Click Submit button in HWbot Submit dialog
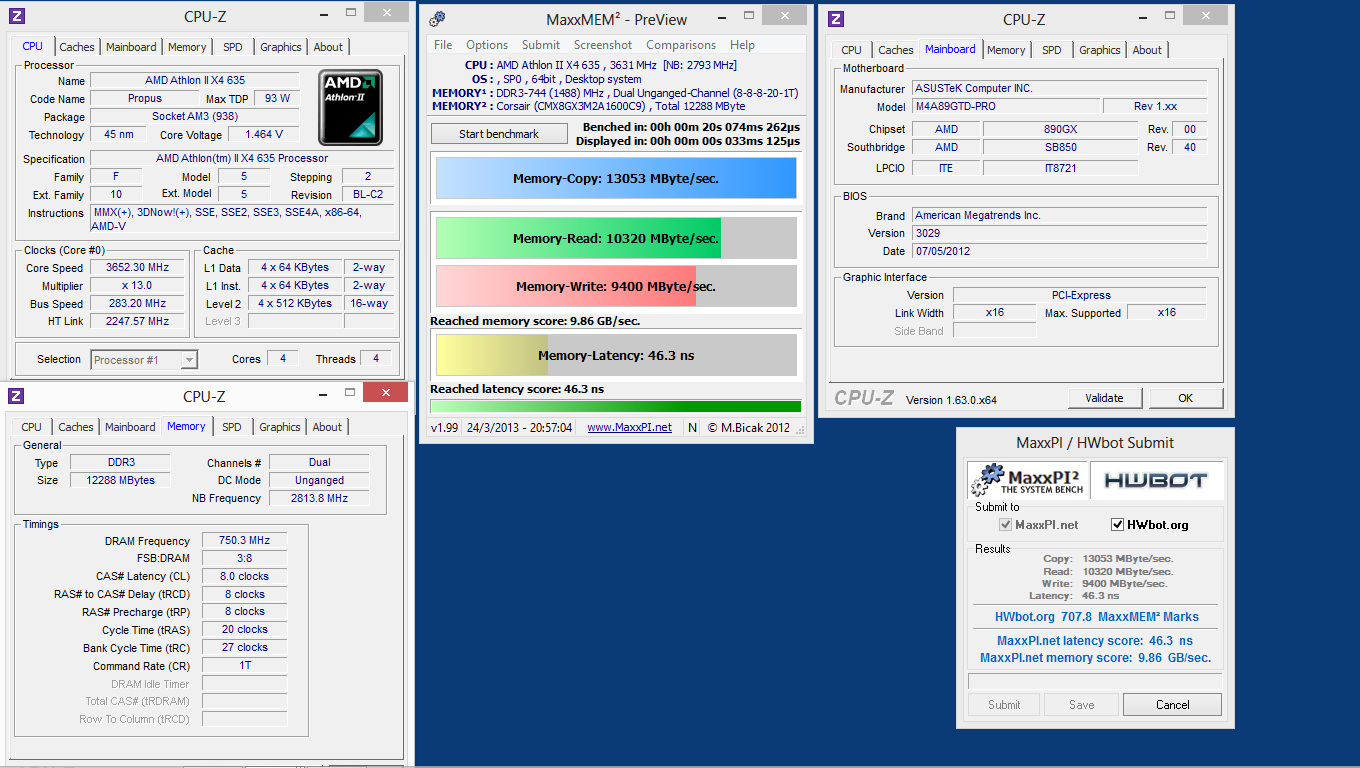This screenshot has height=768, width=1360. click(x=1004, y=705)
